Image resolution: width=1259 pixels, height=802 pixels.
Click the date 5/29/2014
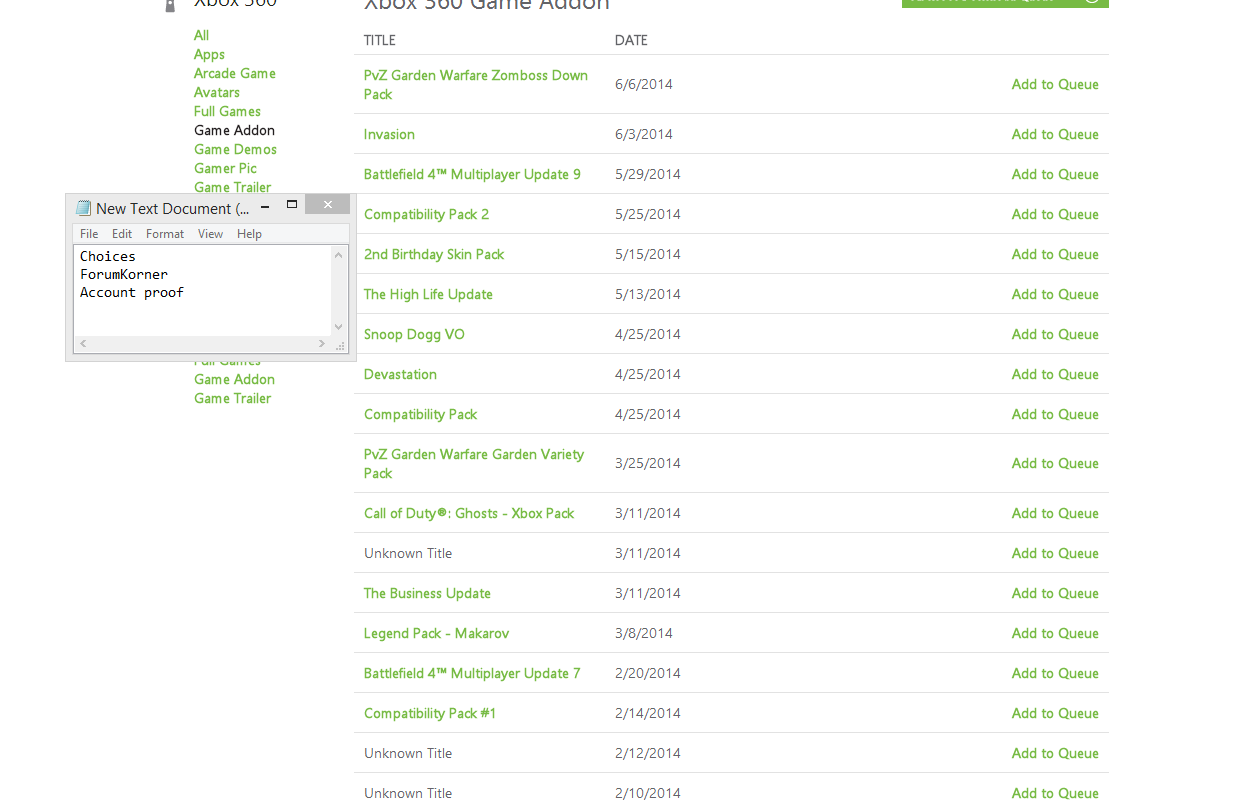(648, 174)
